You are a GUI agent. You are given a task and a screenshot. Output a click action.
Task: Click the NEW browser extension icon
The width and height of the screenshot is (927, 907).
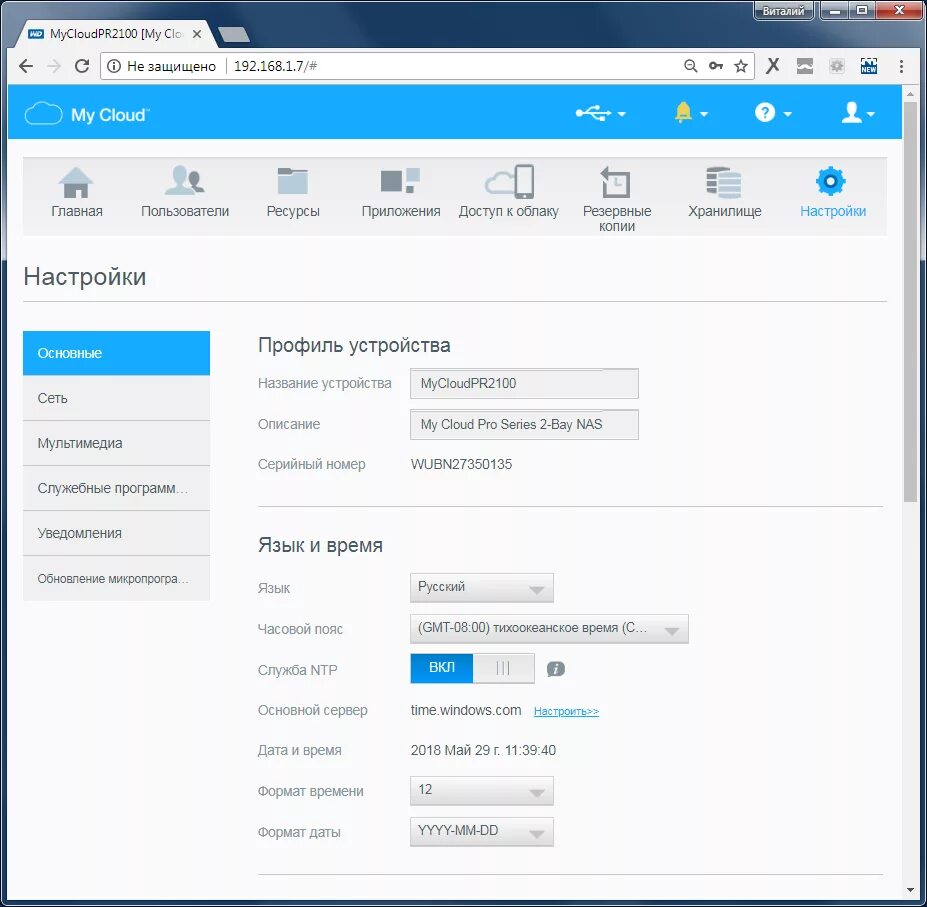click(x=868, y=66)
